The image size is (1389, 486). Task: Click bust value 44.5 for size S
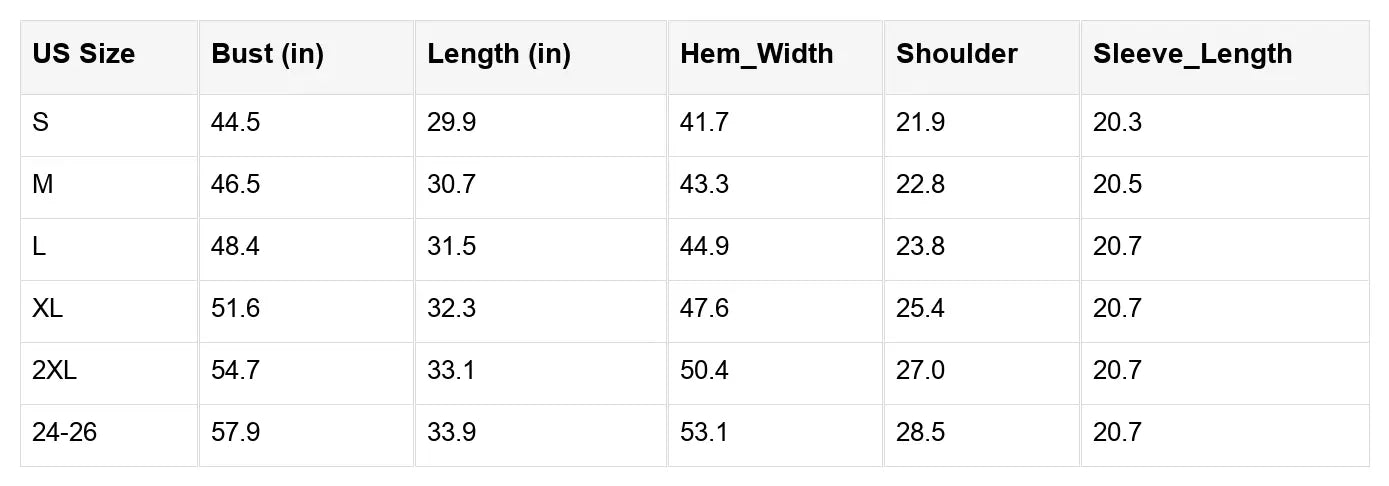(235, 123)
